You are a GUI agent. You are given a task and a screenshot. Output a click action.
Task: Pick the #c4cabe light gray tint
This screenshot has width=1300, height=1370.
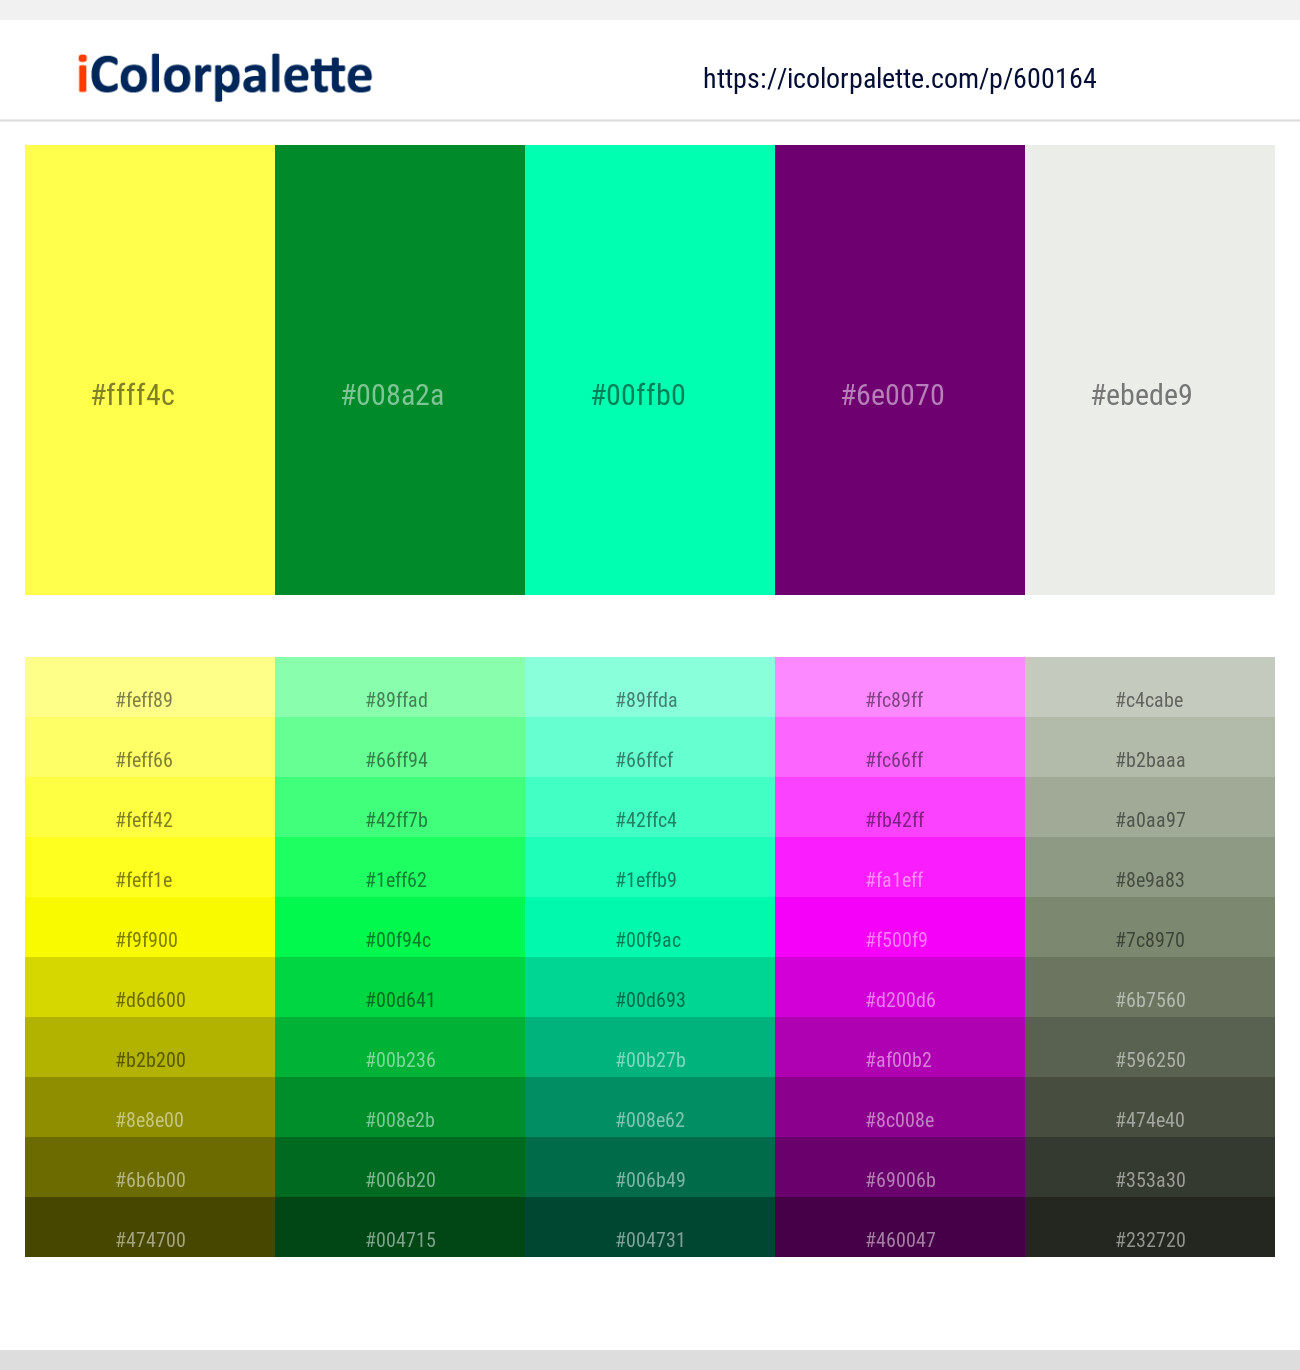coord(1150,687)
